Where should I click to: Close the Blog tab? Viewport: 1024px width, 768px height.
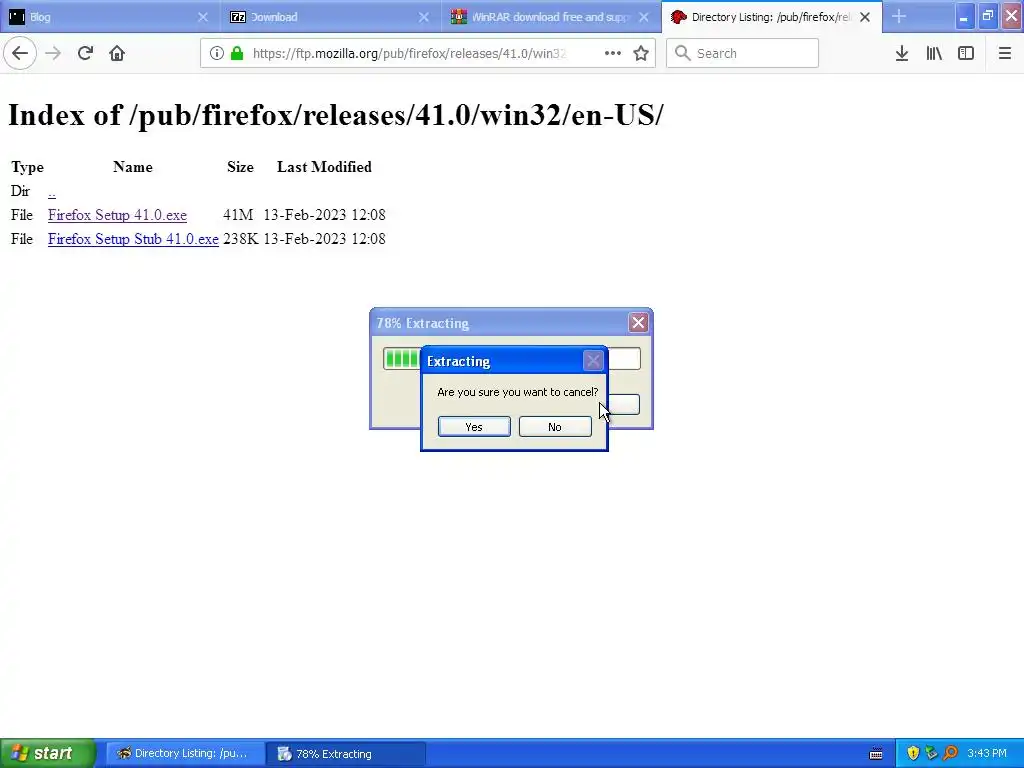pos(203,17)
